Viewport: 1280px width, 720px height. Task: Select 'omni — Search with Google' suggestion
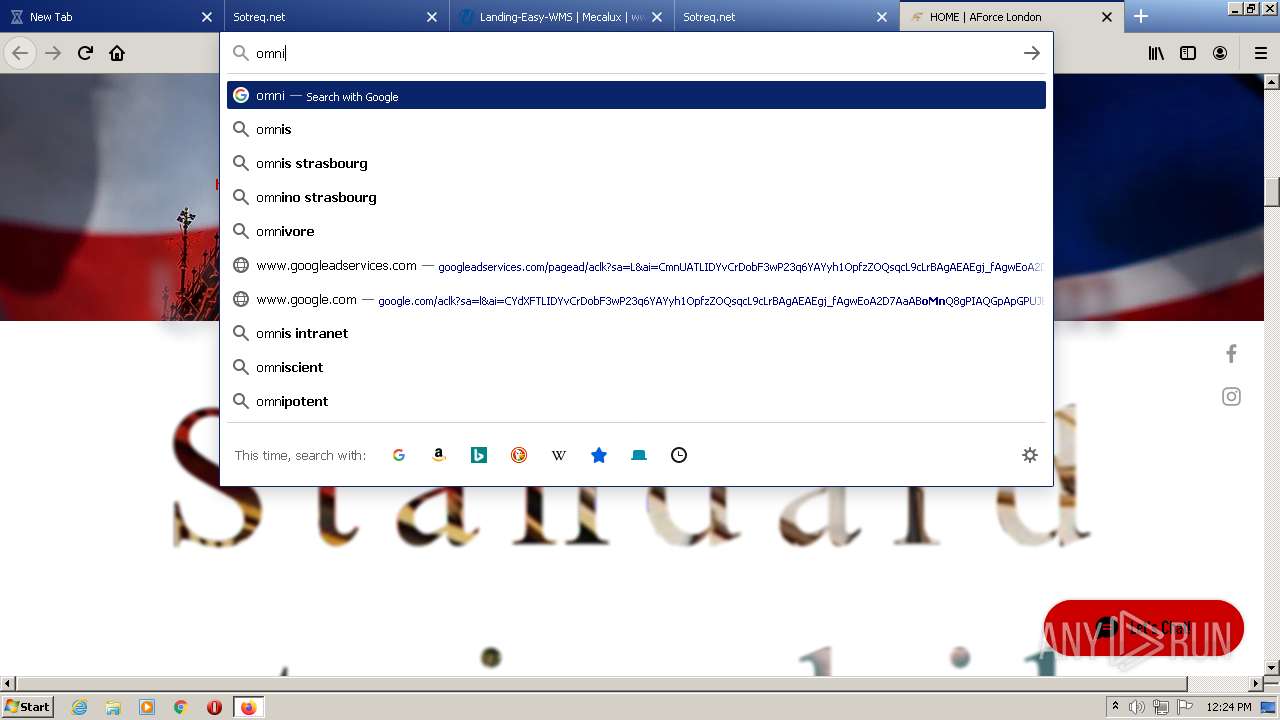tap(636, 95)
